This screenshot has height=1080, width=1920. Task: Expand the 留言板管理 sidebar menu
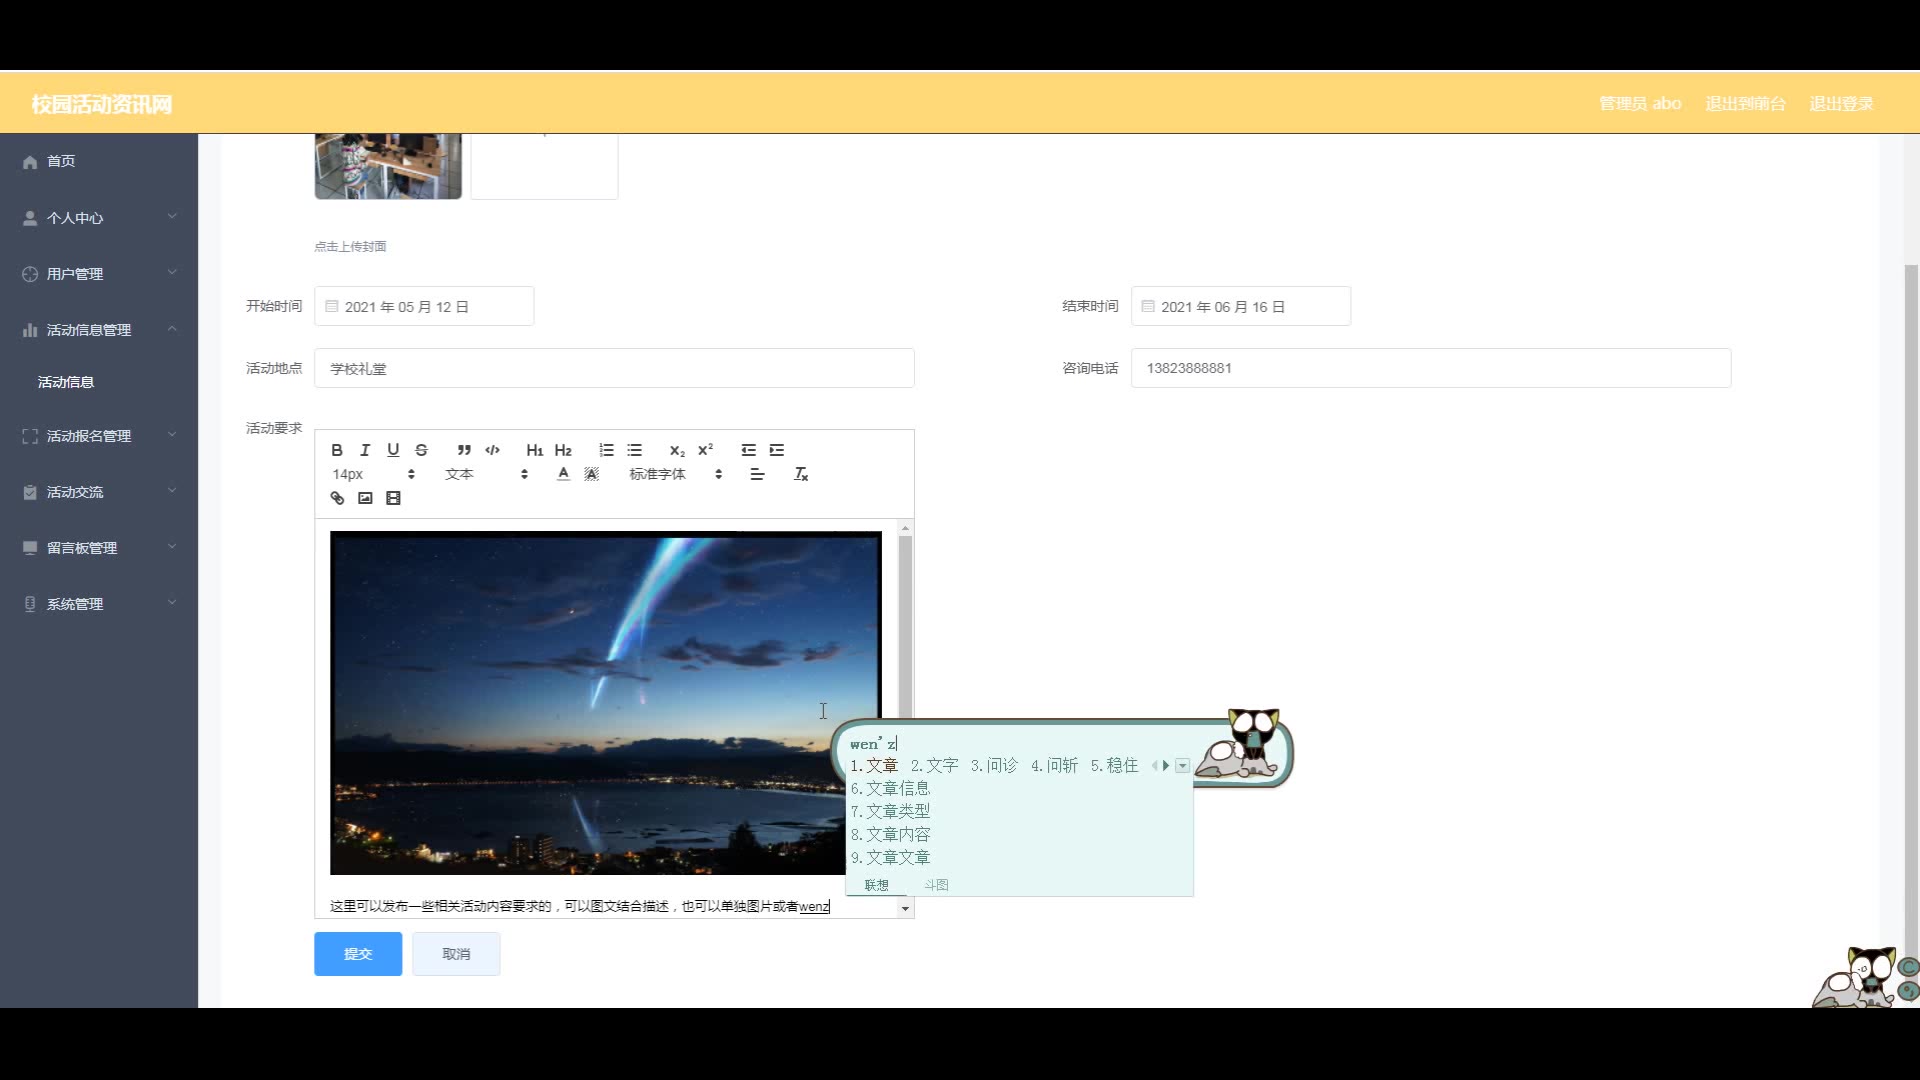click(x=99, y=548)
